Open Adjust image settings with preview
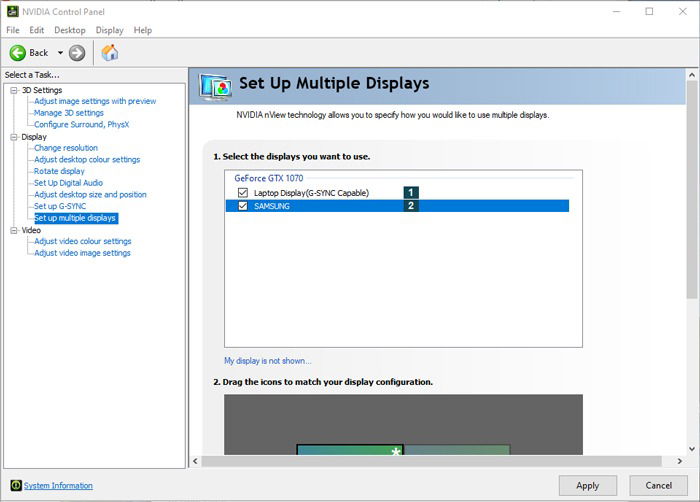The width and height of the screenshot is (700, 502). (x=95, y=101)
